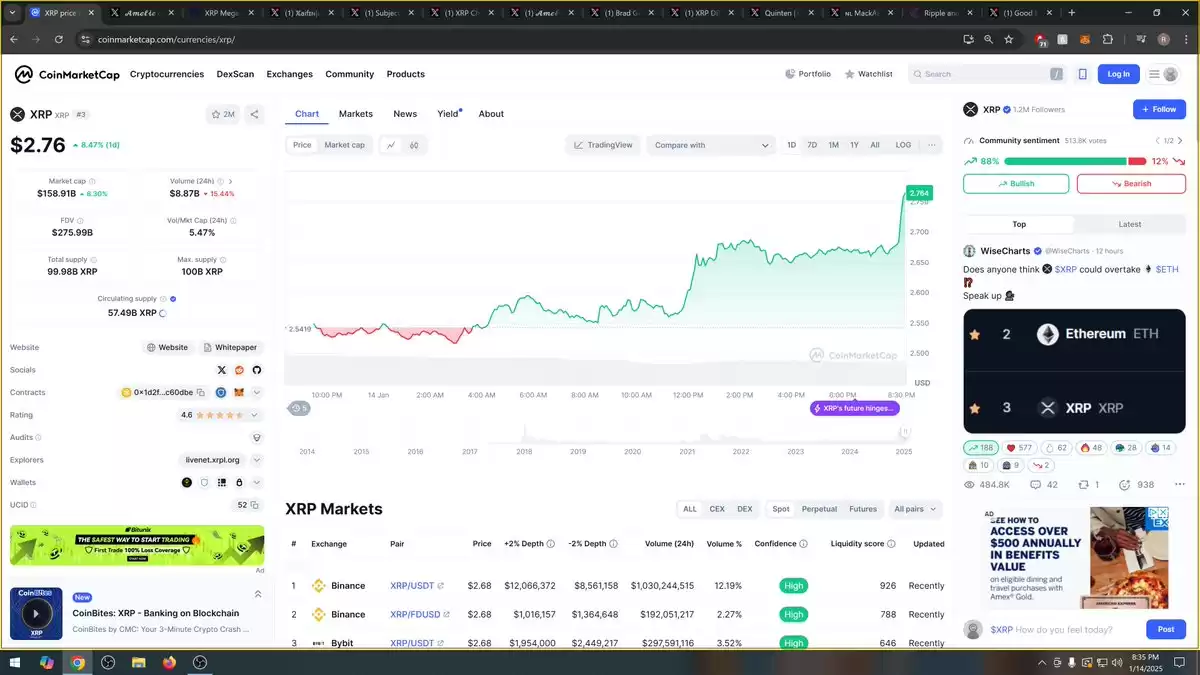
Task: Copy the 0x1d2f...c60dbe contract address
Action: [200, 393]
